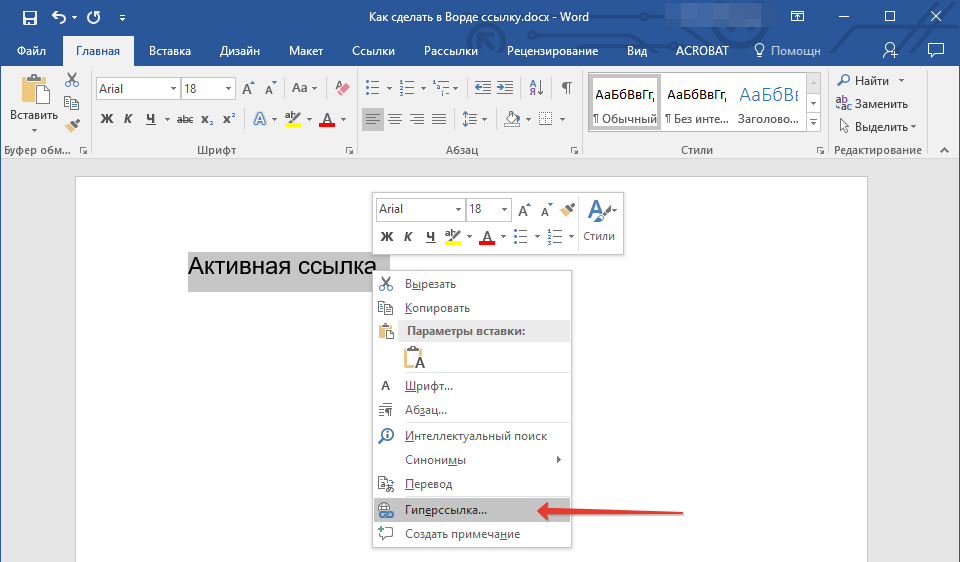Open the Arial font name dropdown in ribbon
Viewport: 960px width, 562px height.
(174, 89)
